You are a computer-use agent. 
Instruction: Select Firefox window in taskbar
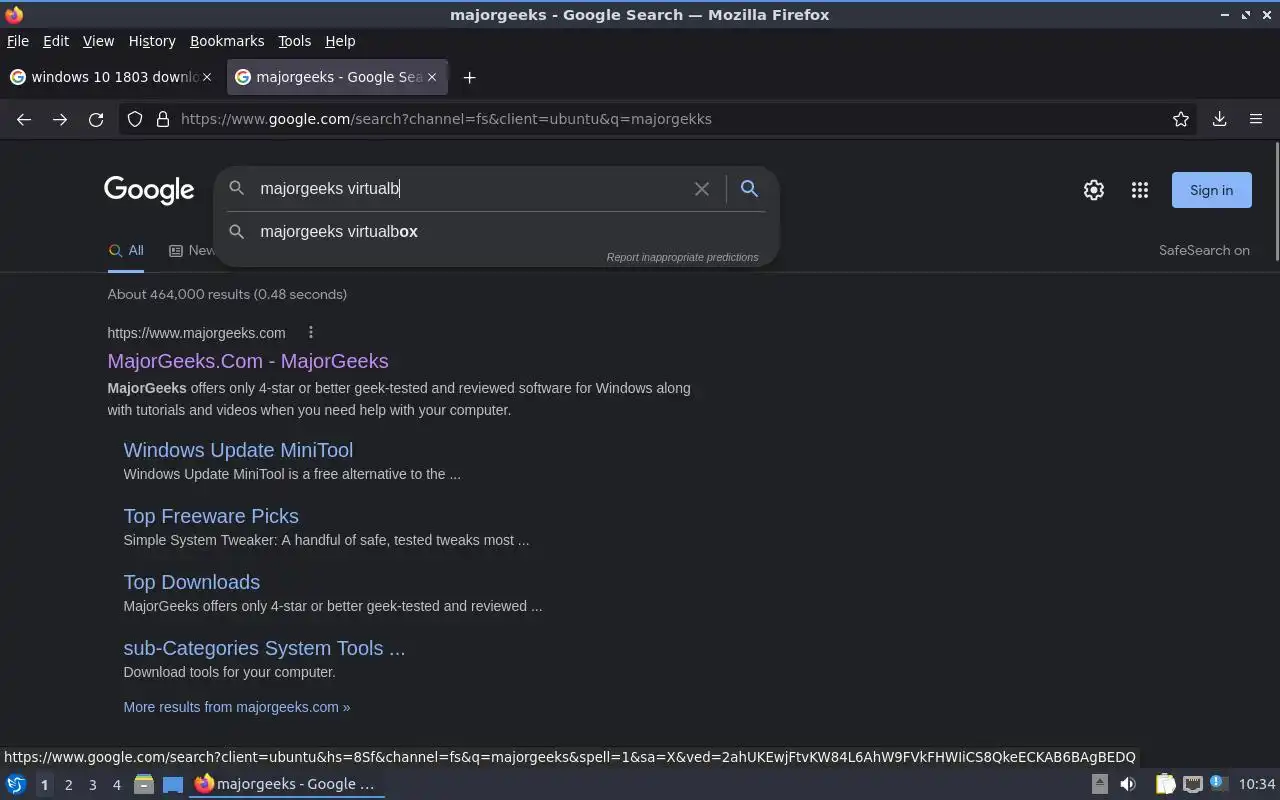point(286,784)
